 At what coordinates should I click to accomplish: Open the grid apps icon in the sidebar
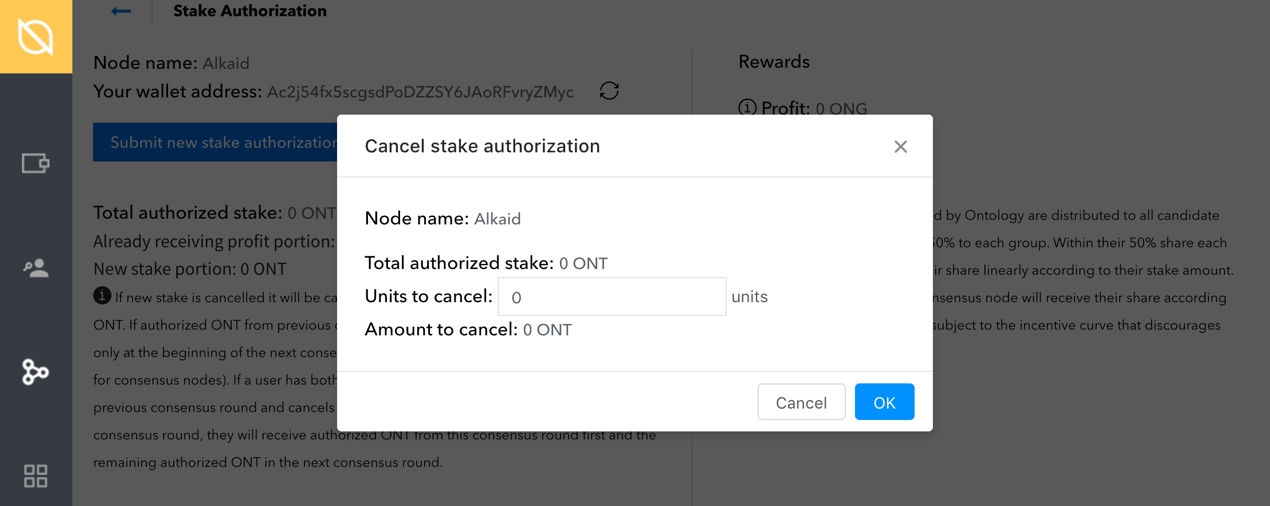(36, 476)
